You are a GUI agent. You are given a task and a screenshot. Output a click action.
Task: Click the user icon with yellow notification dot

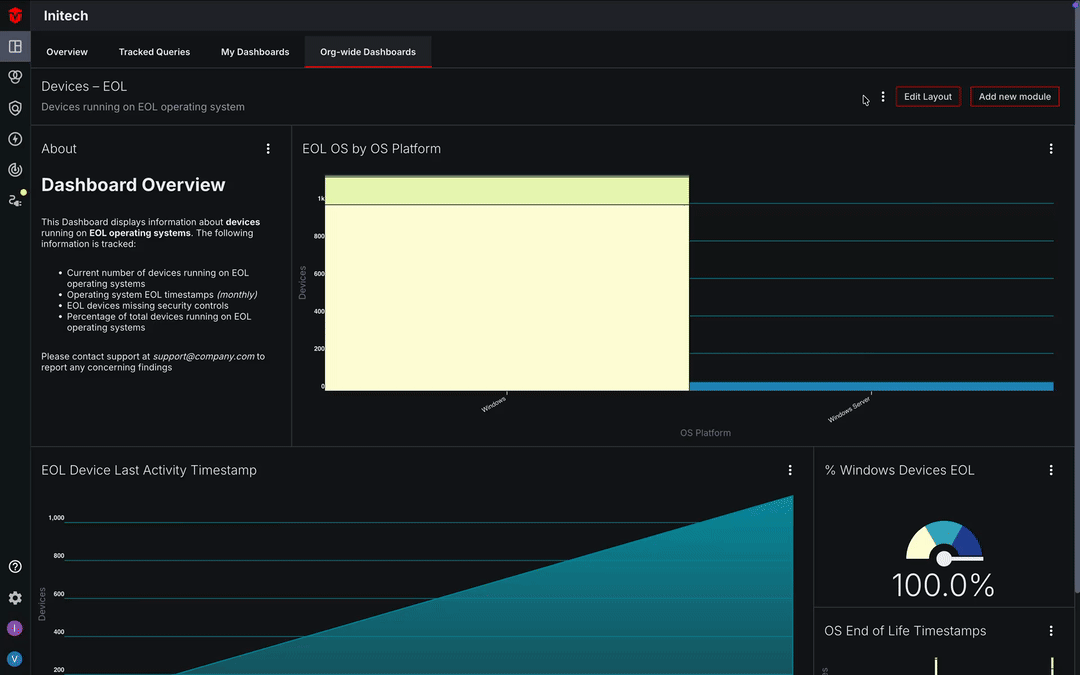point(14,199)
